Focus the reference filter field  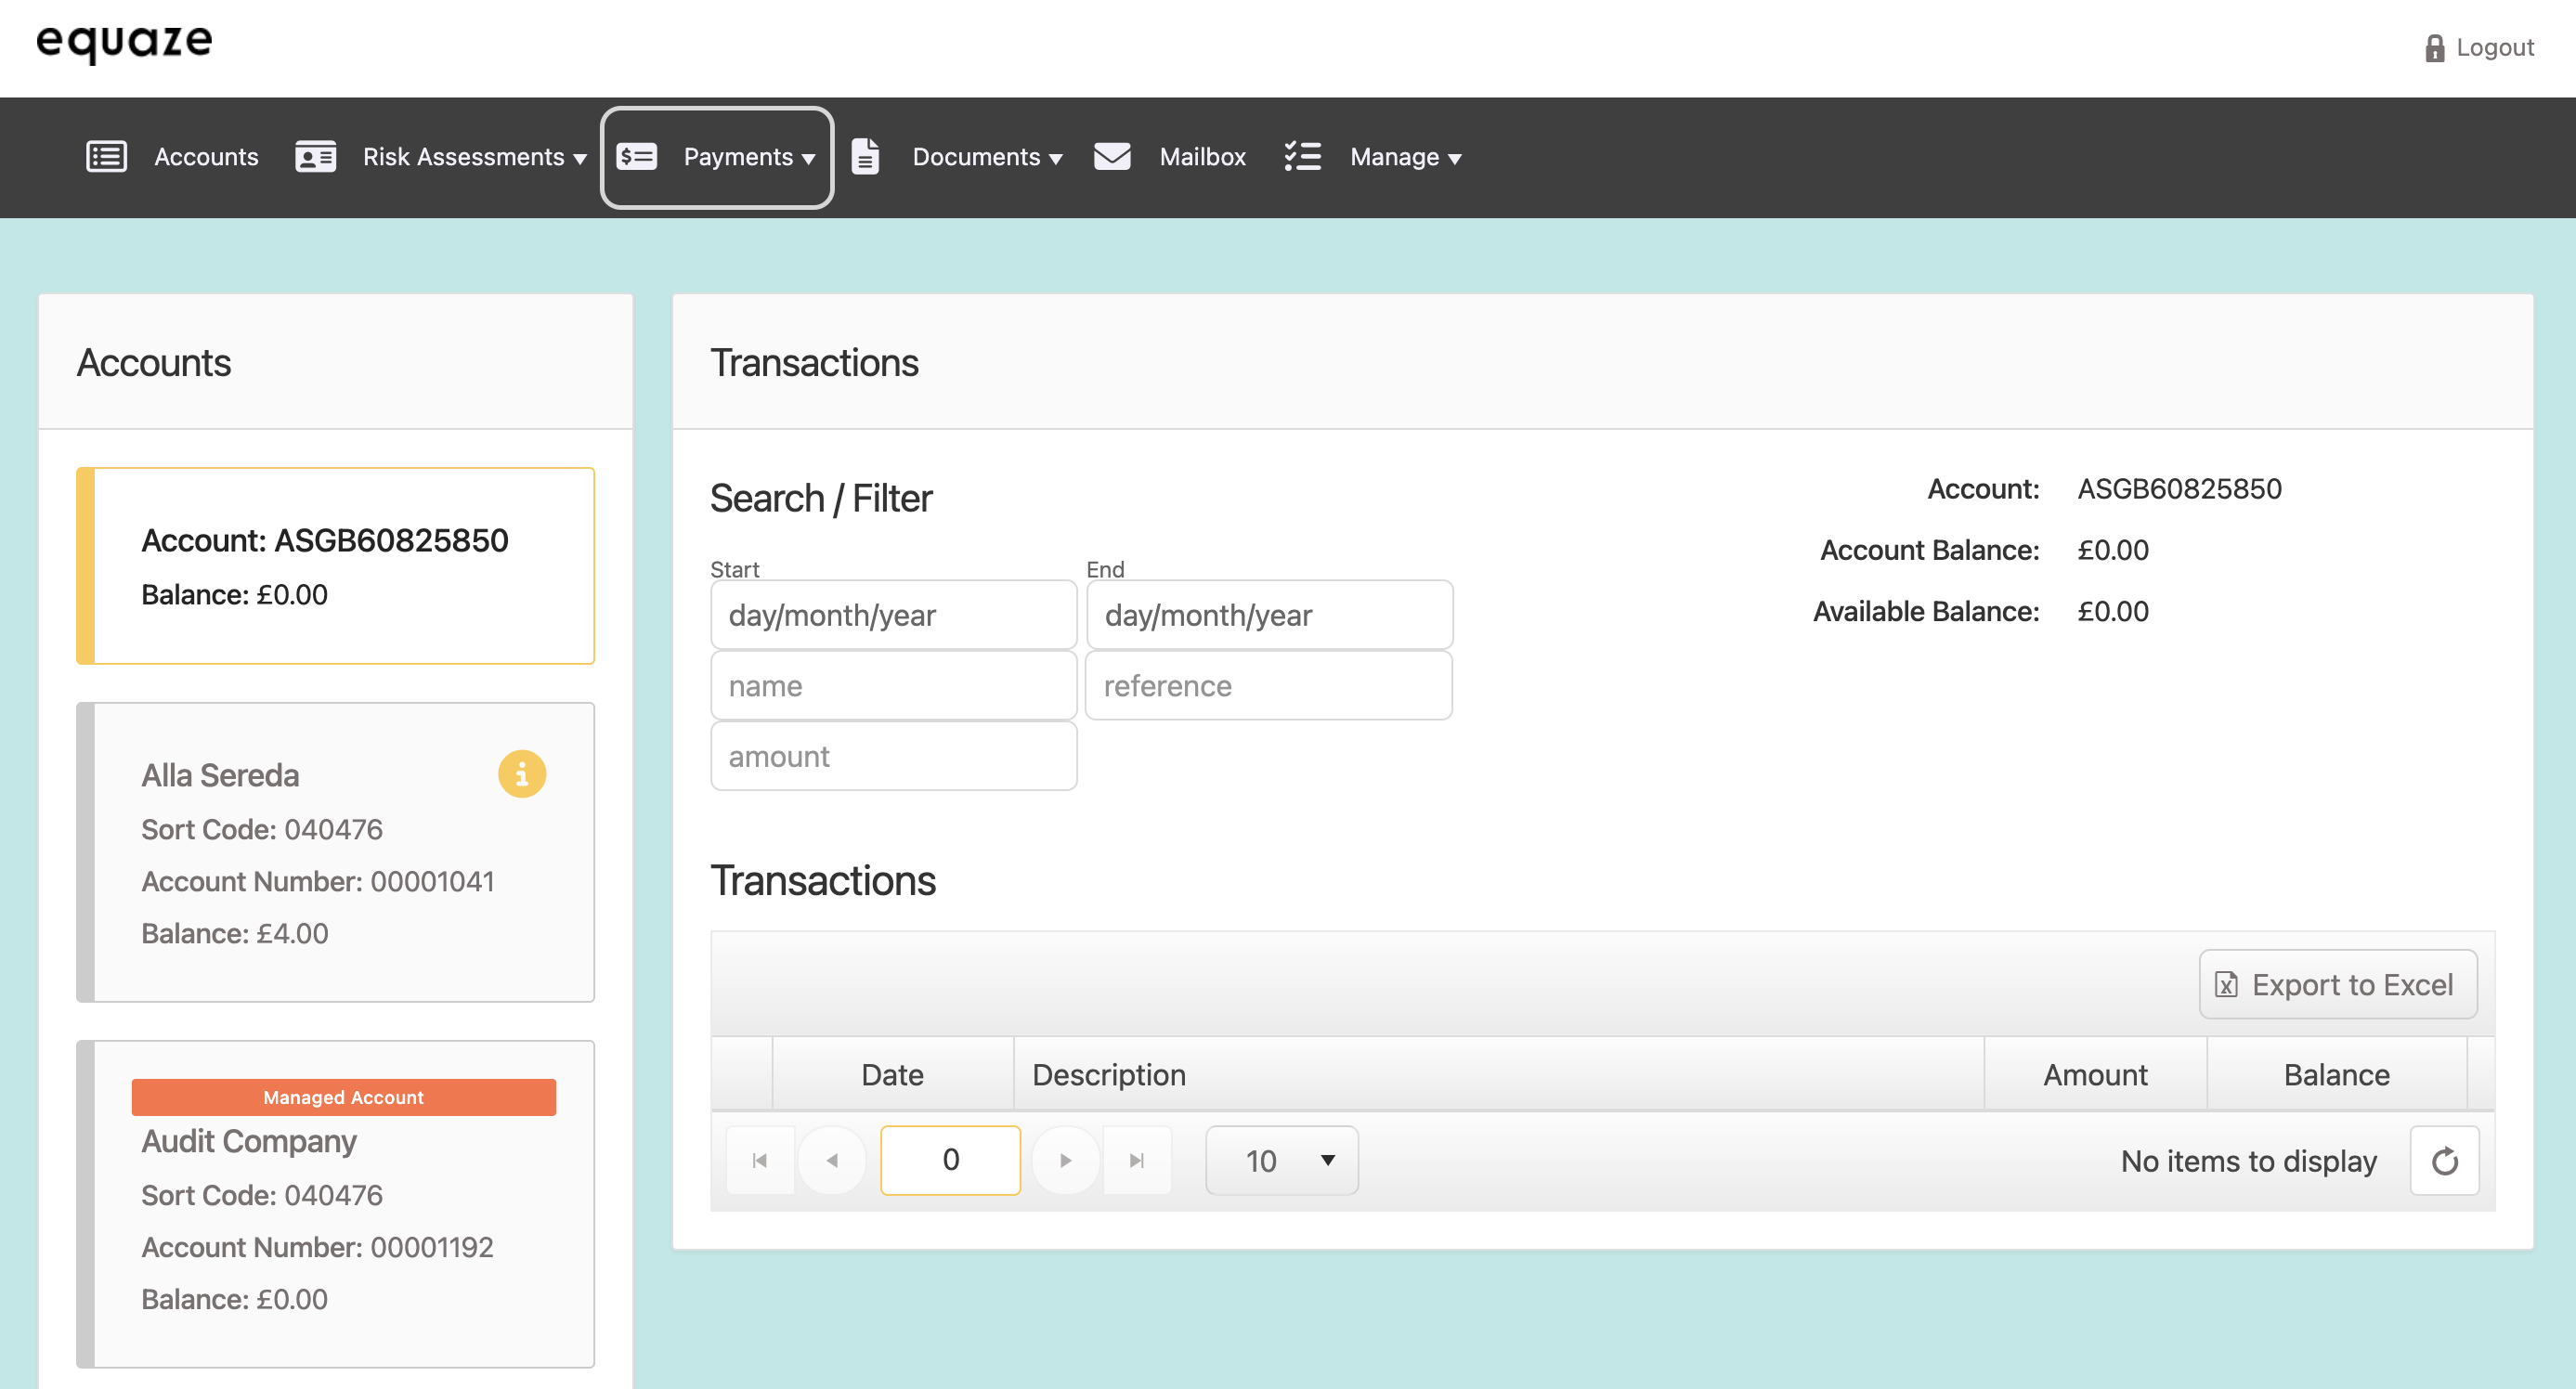pos(1268,686)
